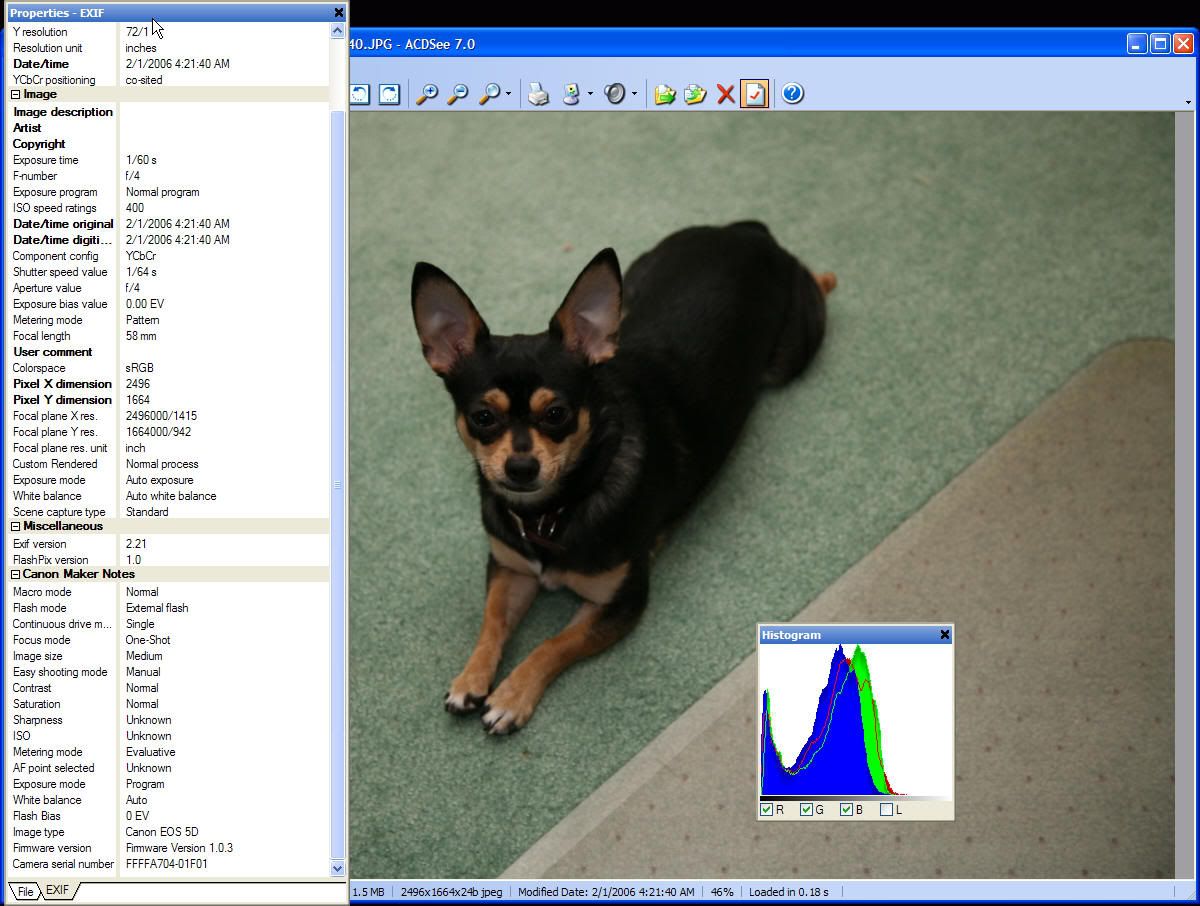The image size is (1200, 906).
Task: Toggle the highlighted Properties toolbar icon
Action: click(755, 94)
